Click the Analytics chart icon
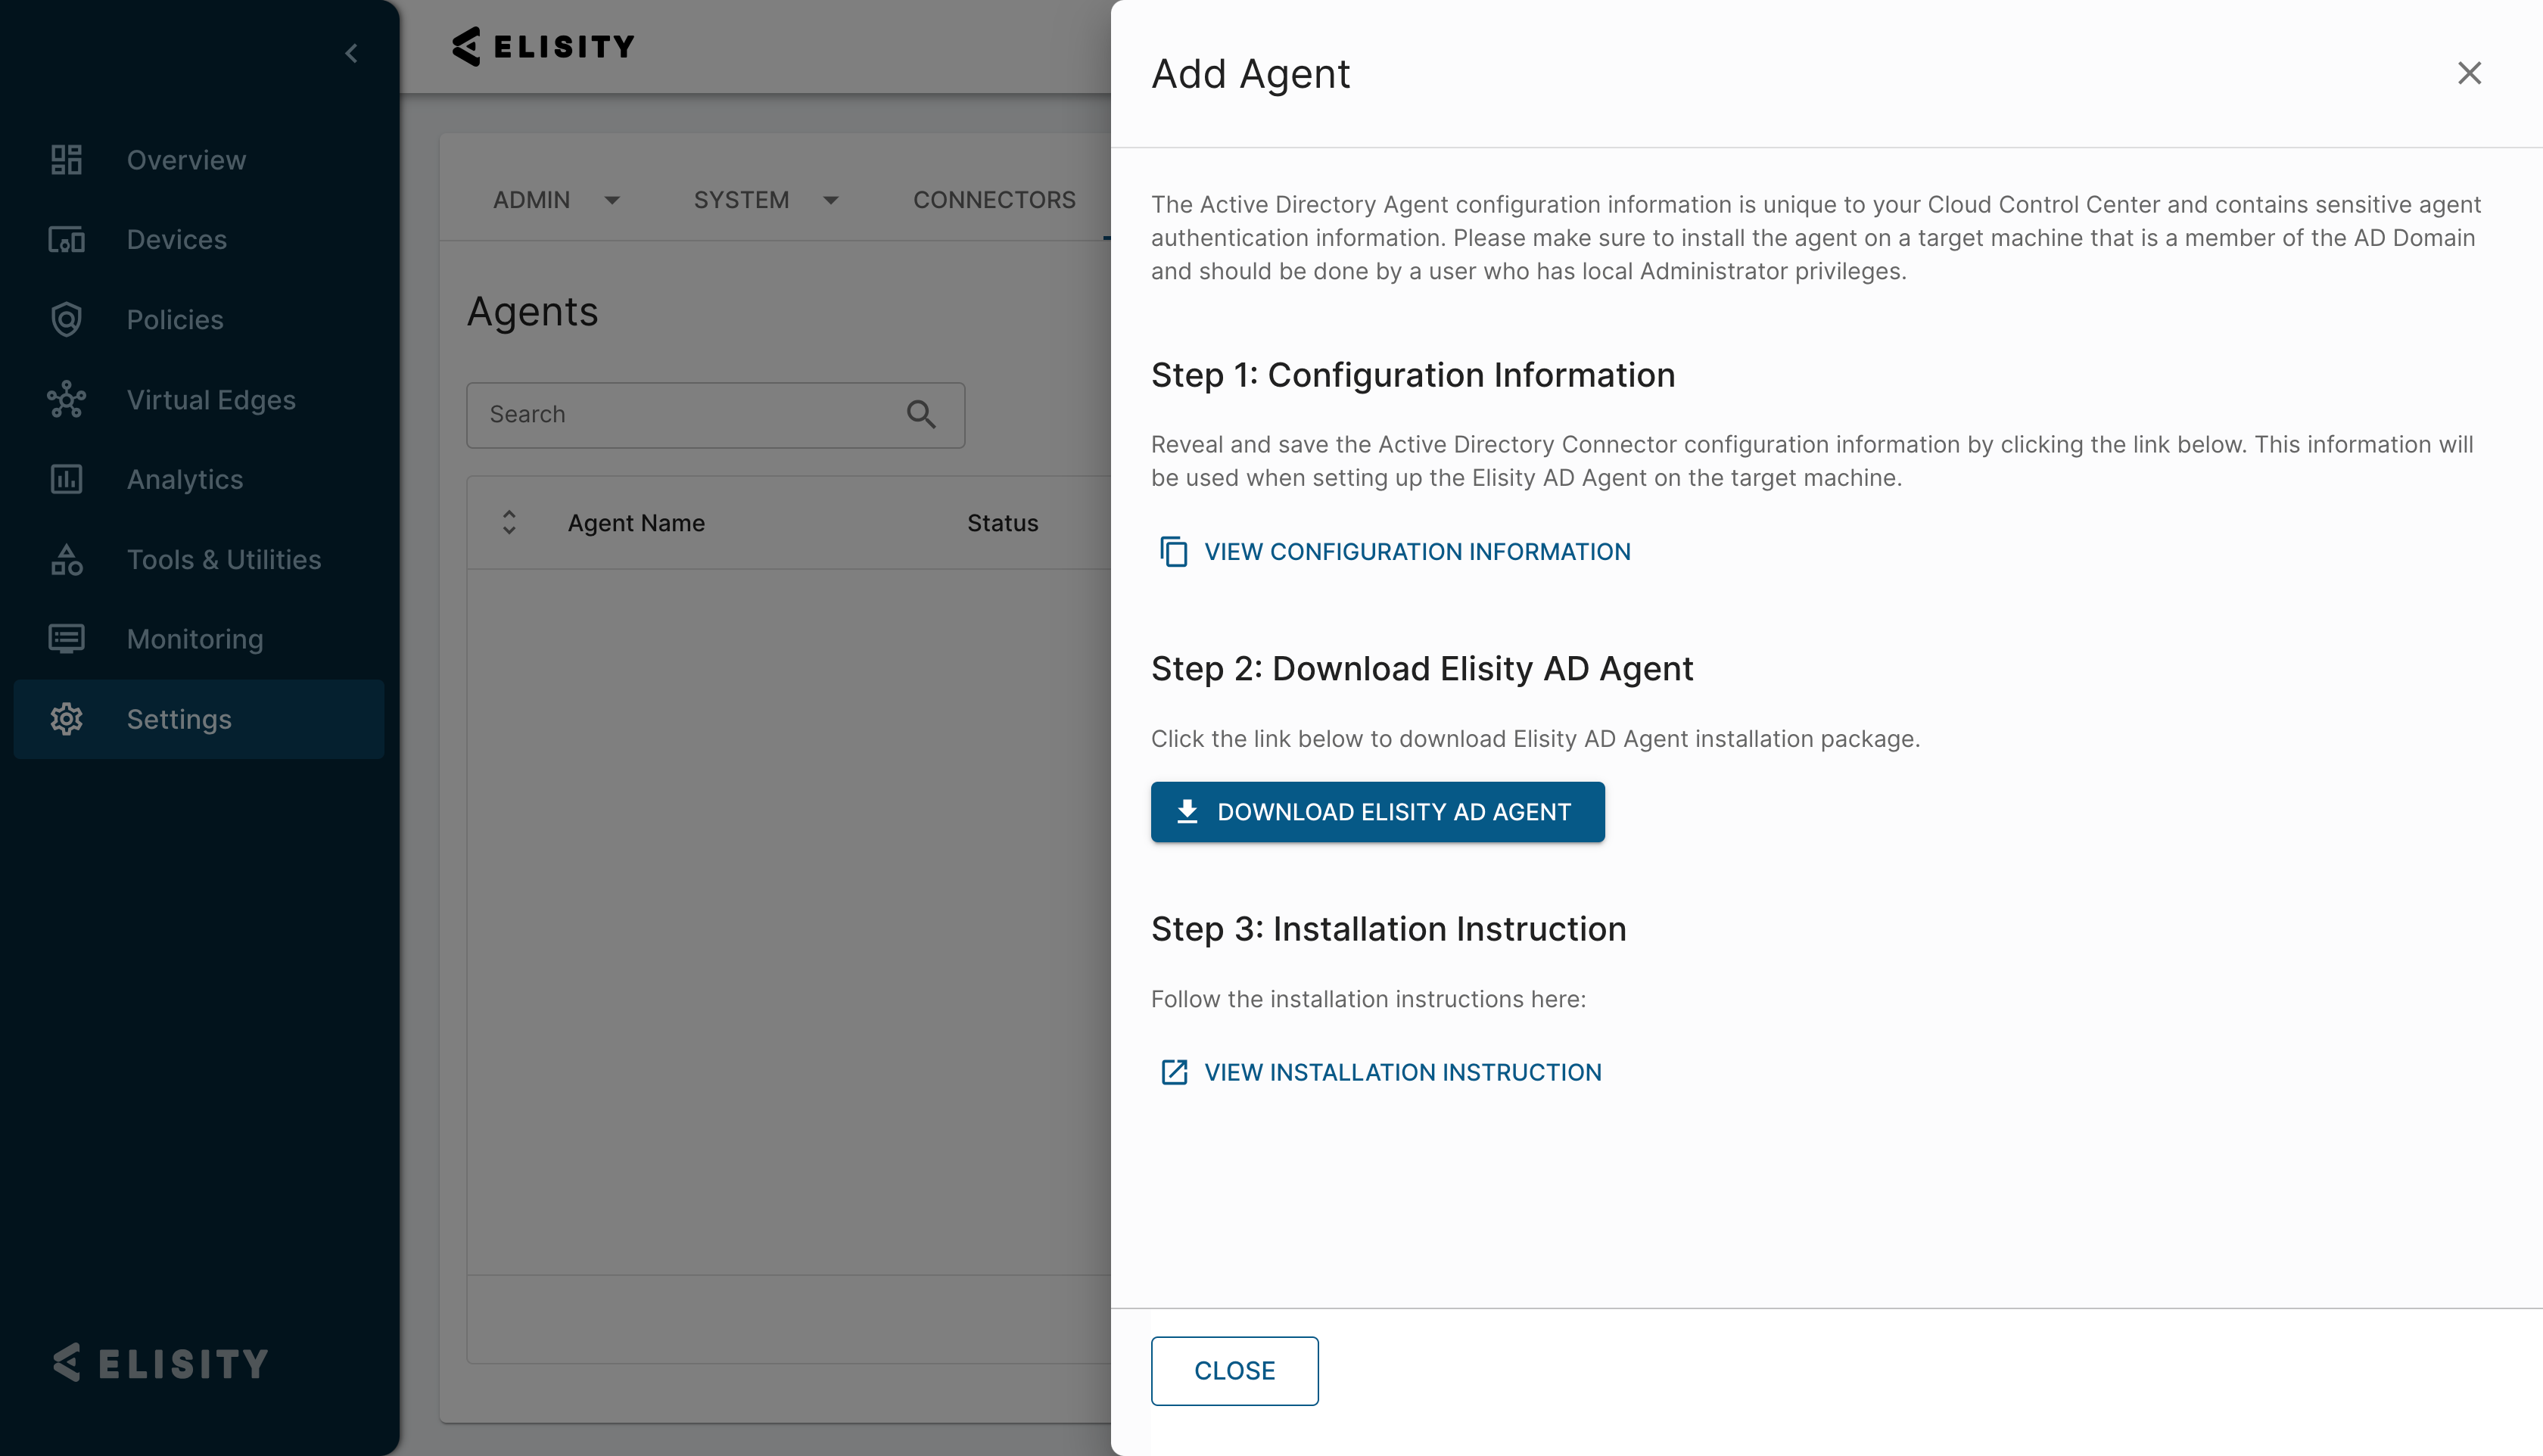The width and height of the screenshot is (2543, 1456). click(66, 479)
